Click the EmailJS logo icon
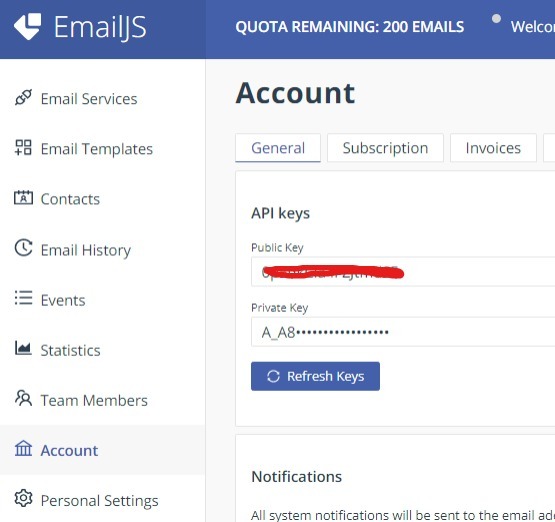The width and height of the screenshot is (555, 522). point(27,26)
